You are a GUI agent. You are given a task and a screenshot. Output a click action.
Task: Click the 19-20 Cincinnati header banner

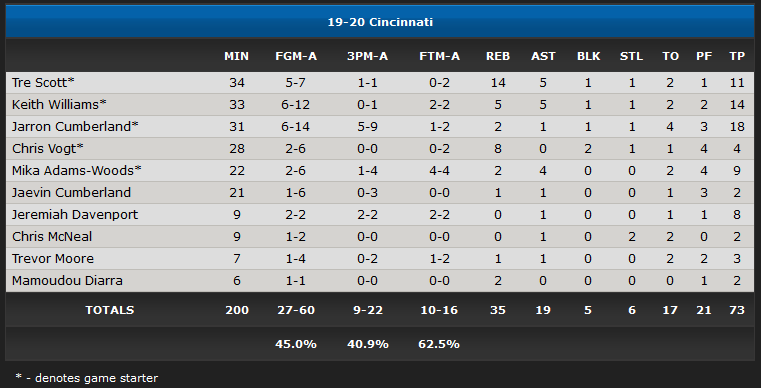pyautogui.click(x=380, y=22)
